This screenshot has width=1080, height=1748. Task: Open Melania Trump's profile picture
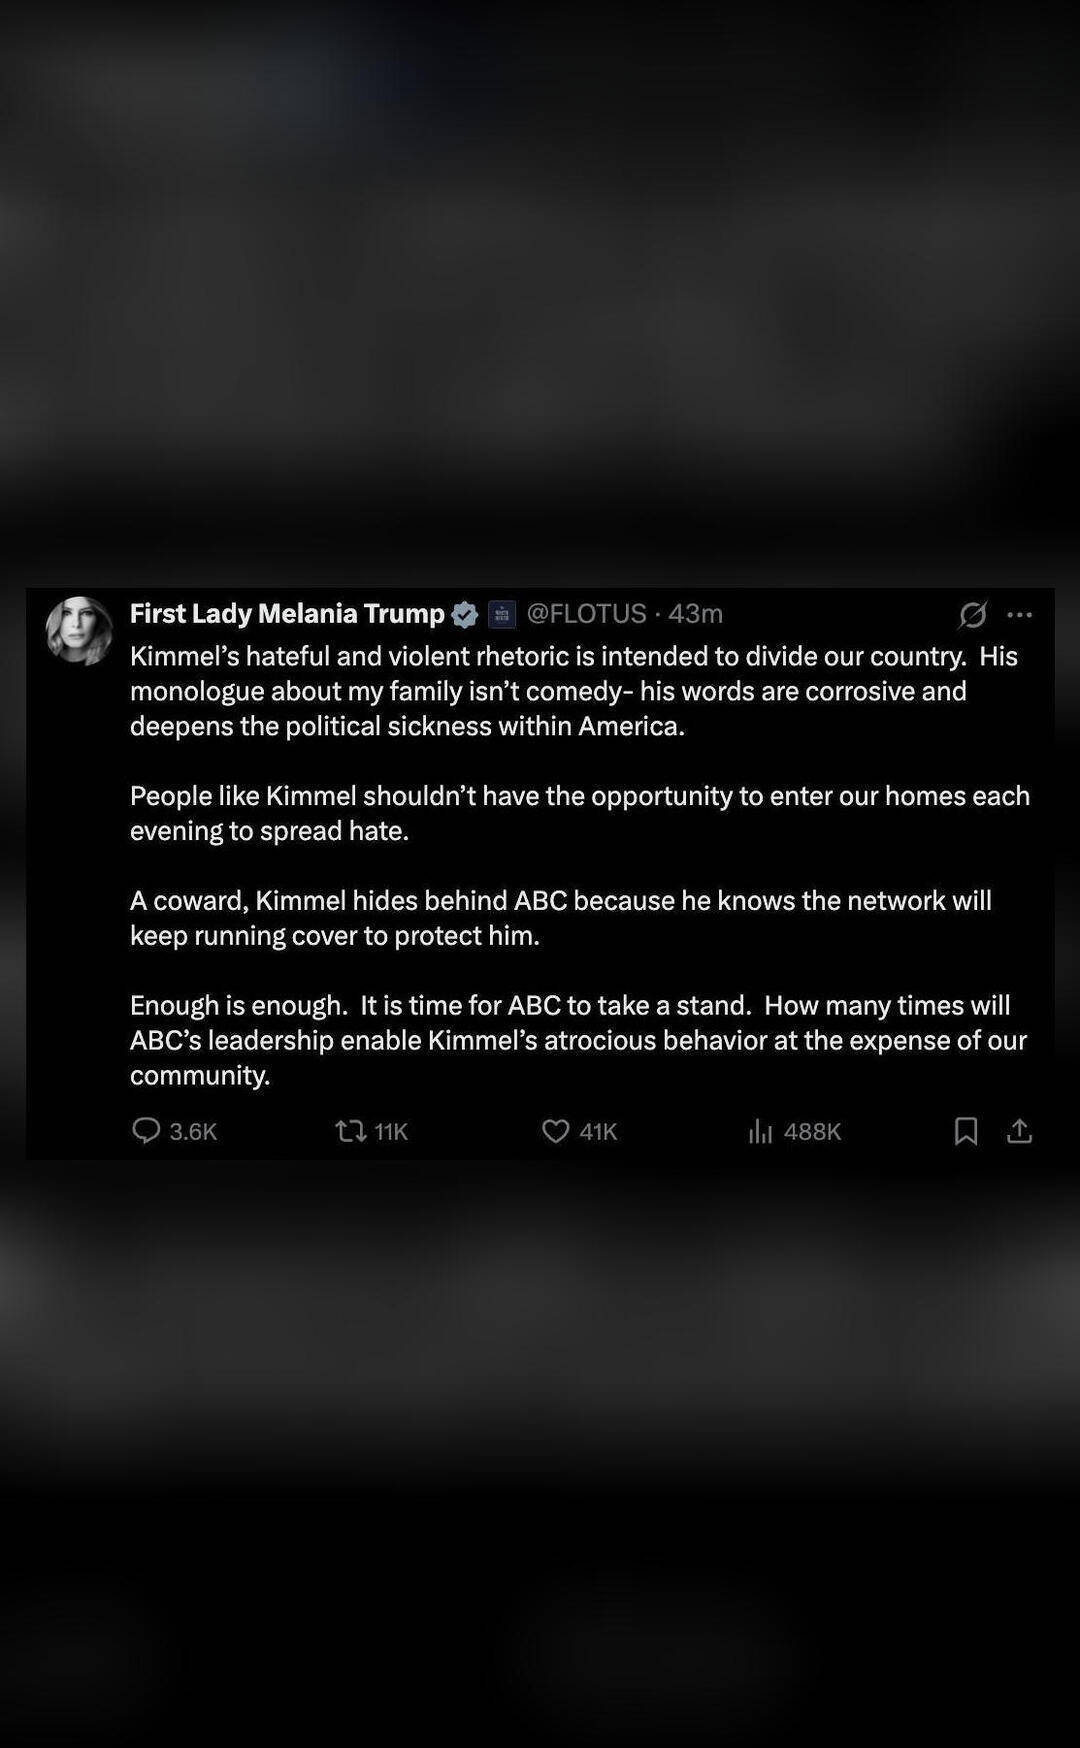coord(80,631)
